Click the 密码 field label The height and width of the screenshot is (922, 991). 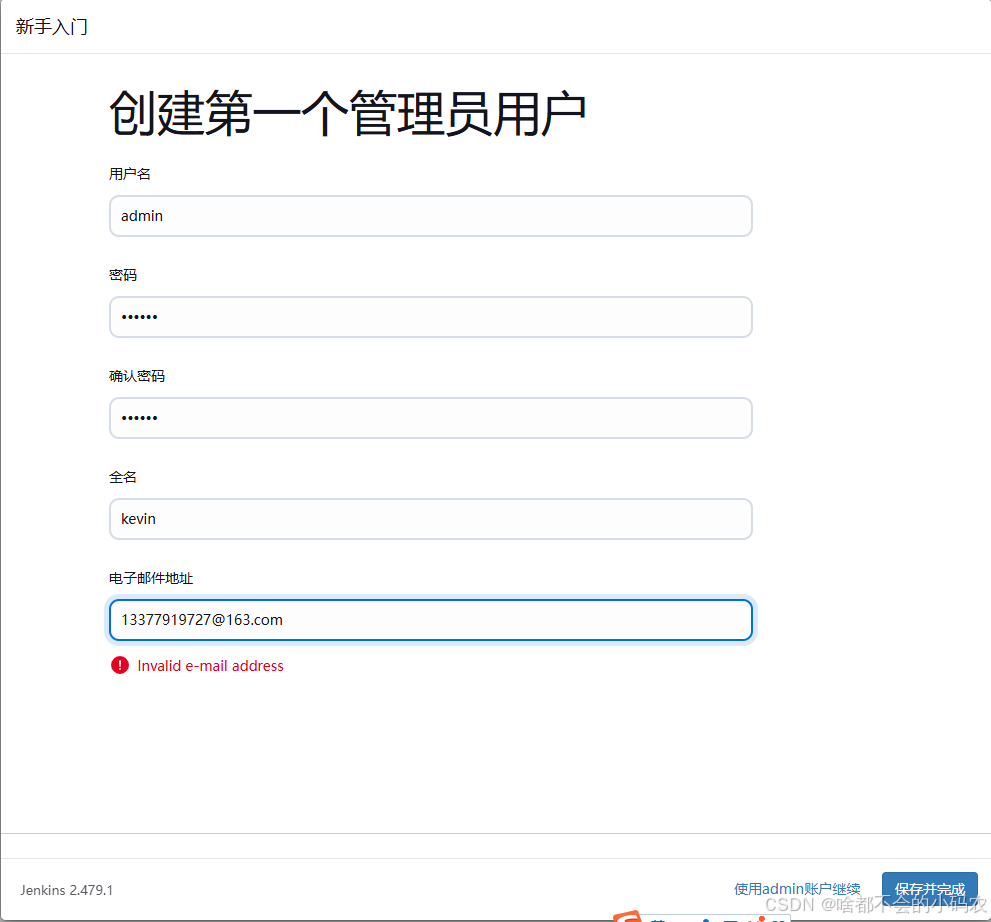point(122,274)
